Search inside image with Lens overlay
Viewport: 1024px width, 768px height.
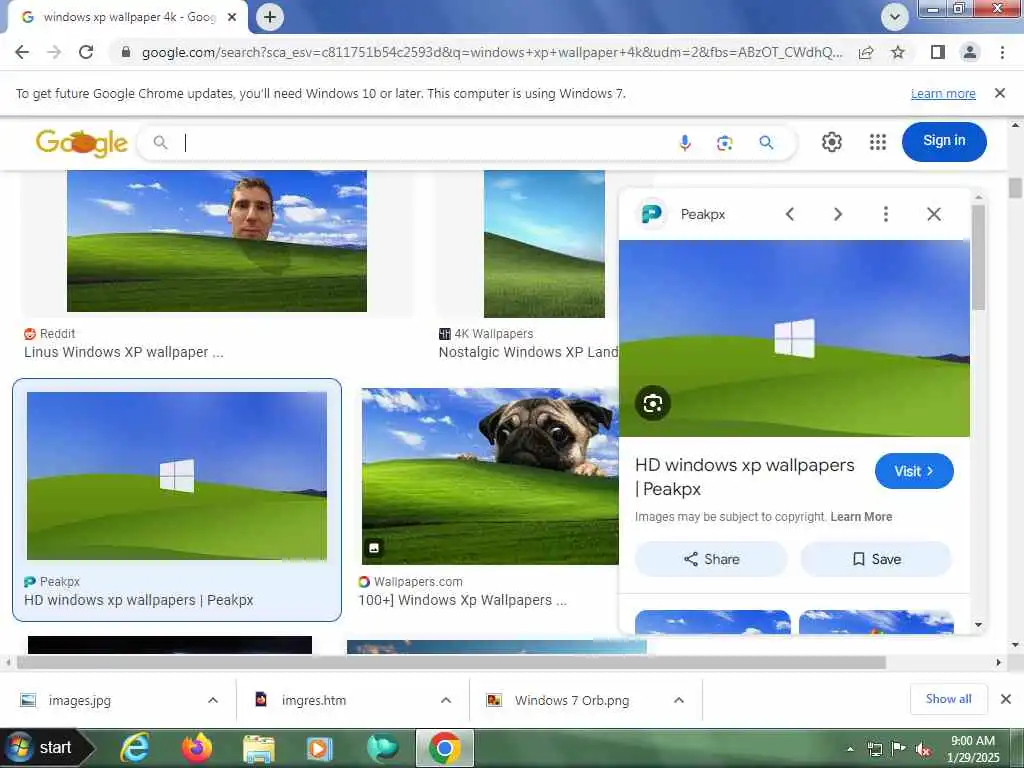[x=652, y=403]
